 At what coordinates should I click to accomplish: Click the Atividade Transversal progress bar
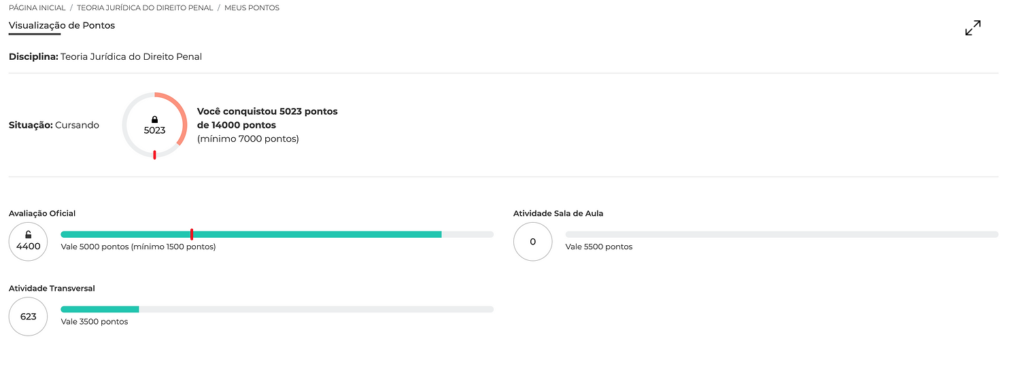coord(277,309)
